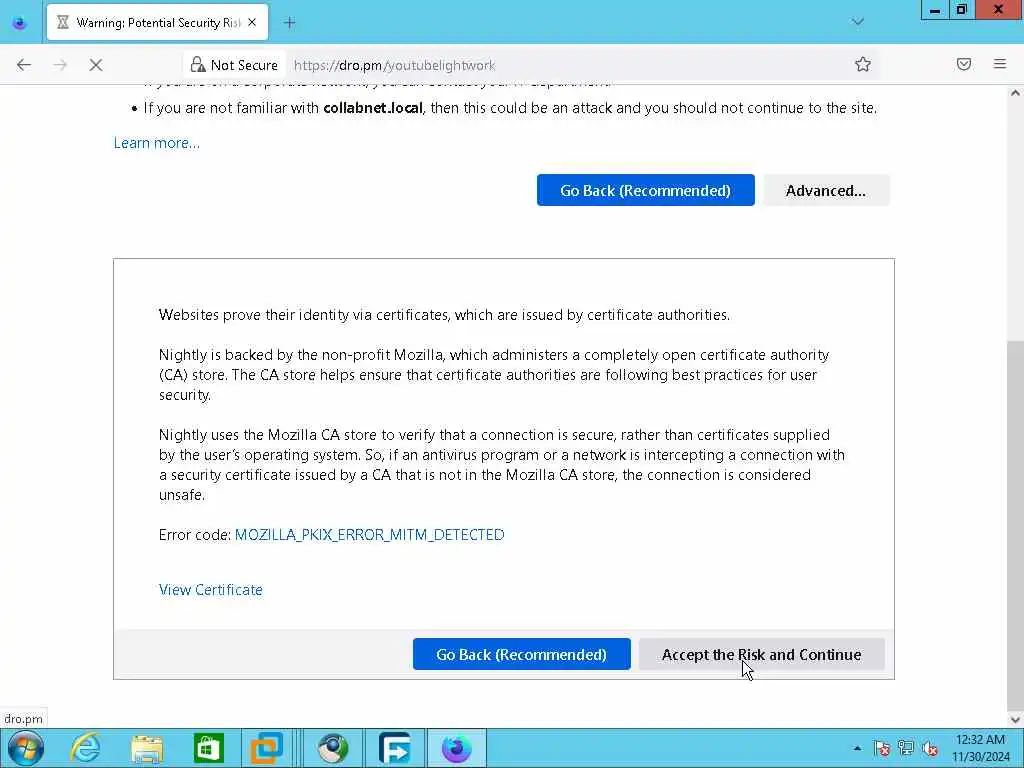Click Accept the Risk and Continue

(761, 654)
